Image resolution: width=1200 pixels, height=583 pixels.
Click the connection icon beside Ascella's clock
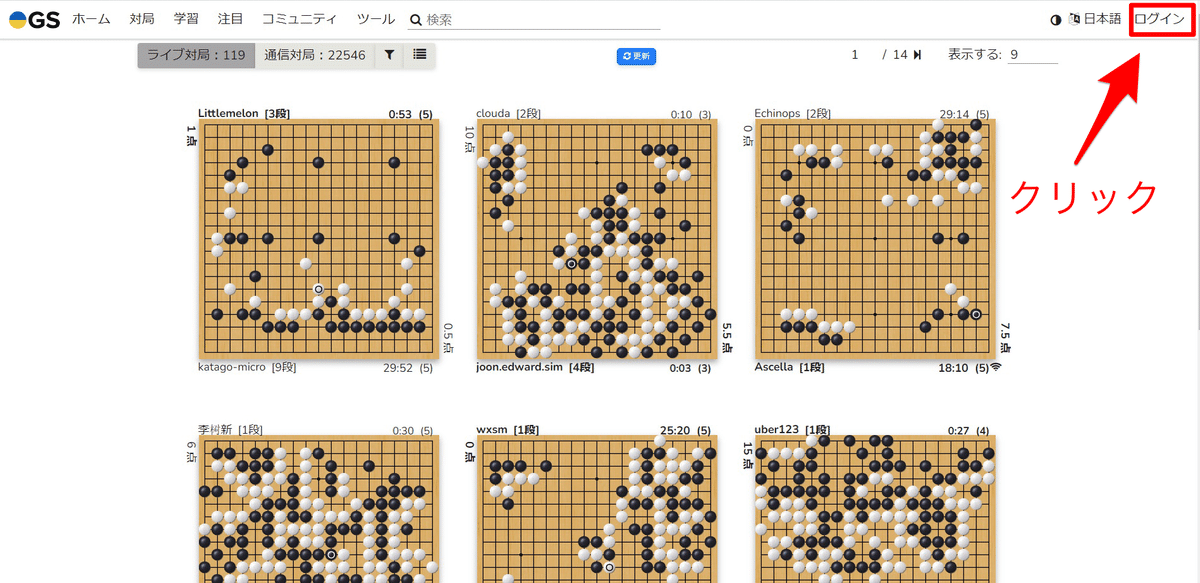pyautogui.click(x=996, y=368)
